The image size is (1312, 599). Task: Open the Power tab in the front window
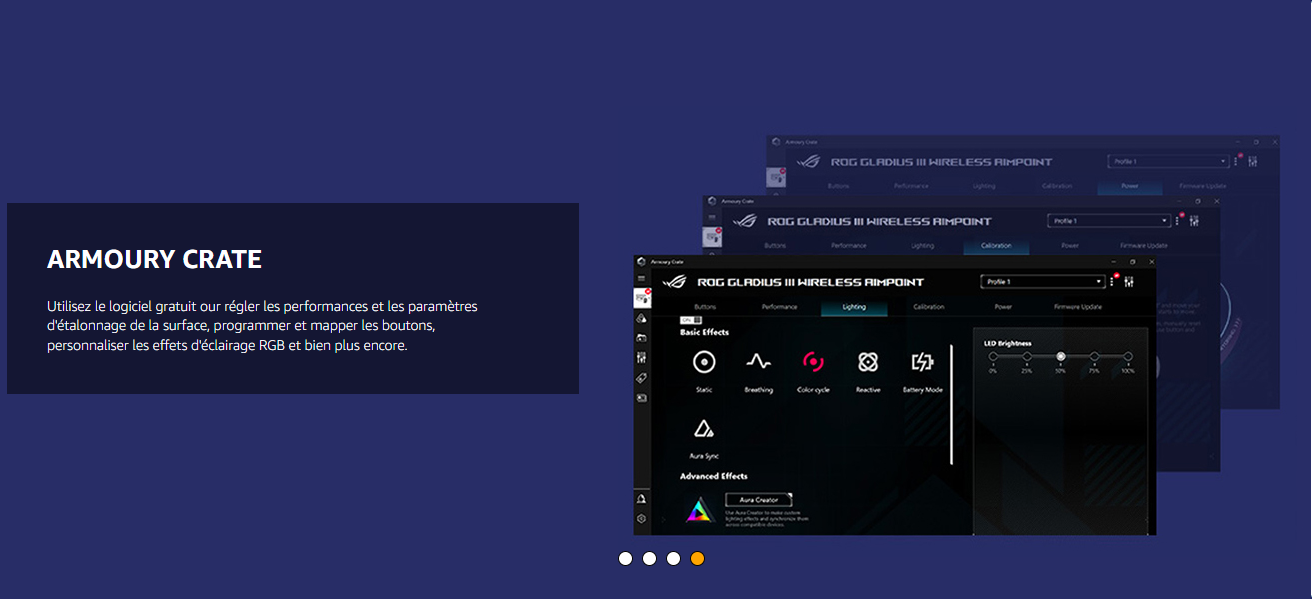point(1003,307)
